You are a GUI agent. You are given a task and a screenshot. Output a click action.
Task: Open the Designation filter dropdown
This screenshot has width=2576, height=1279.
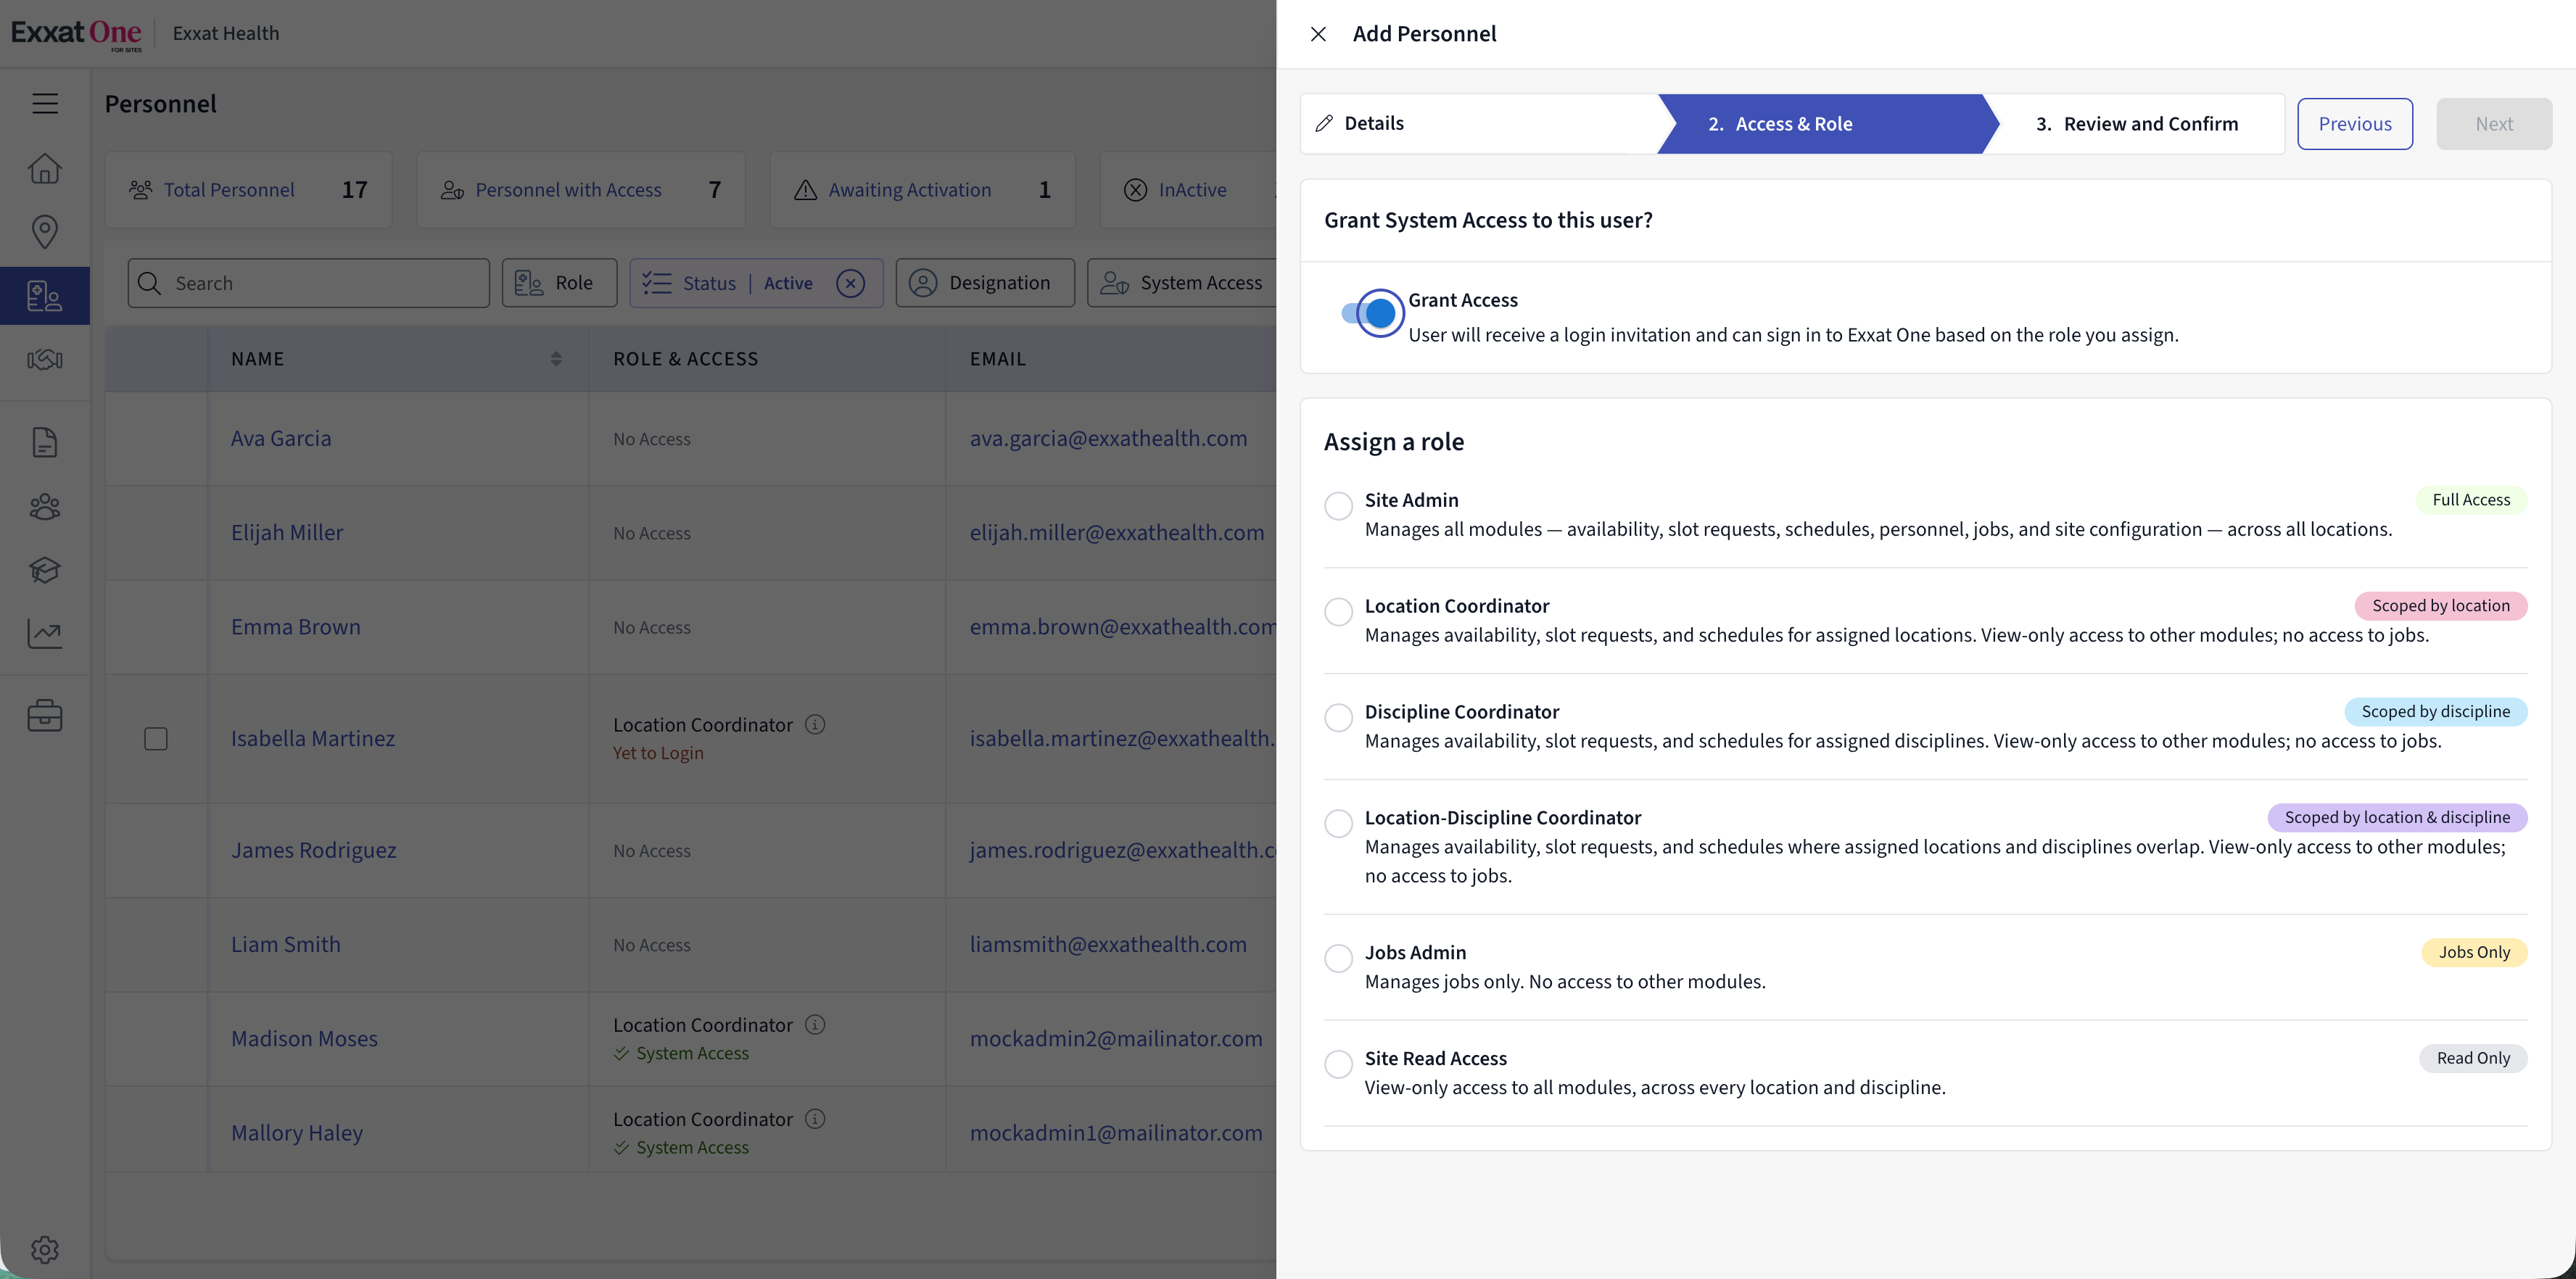[985, 283]
